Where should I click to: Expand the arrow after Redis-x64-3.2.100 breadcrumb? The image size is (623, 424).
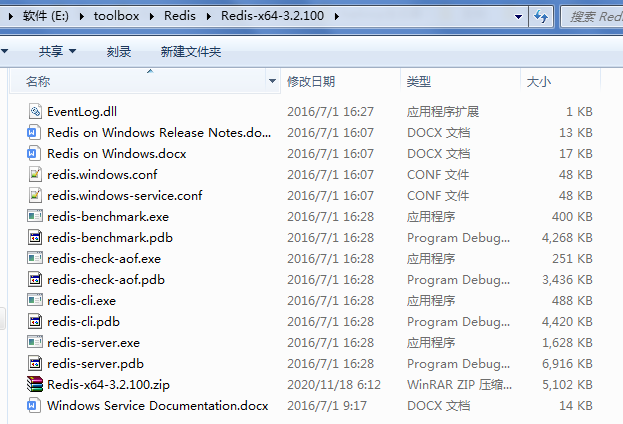(x=337, y=16)
